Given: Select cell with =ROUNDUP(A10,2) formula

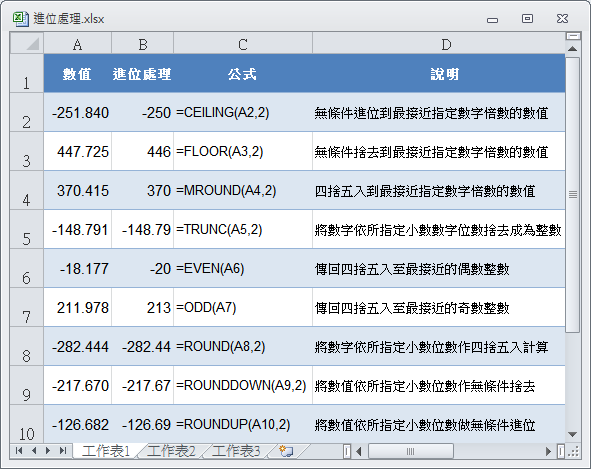Looking at the screenshot, I should tap(243, 424).
